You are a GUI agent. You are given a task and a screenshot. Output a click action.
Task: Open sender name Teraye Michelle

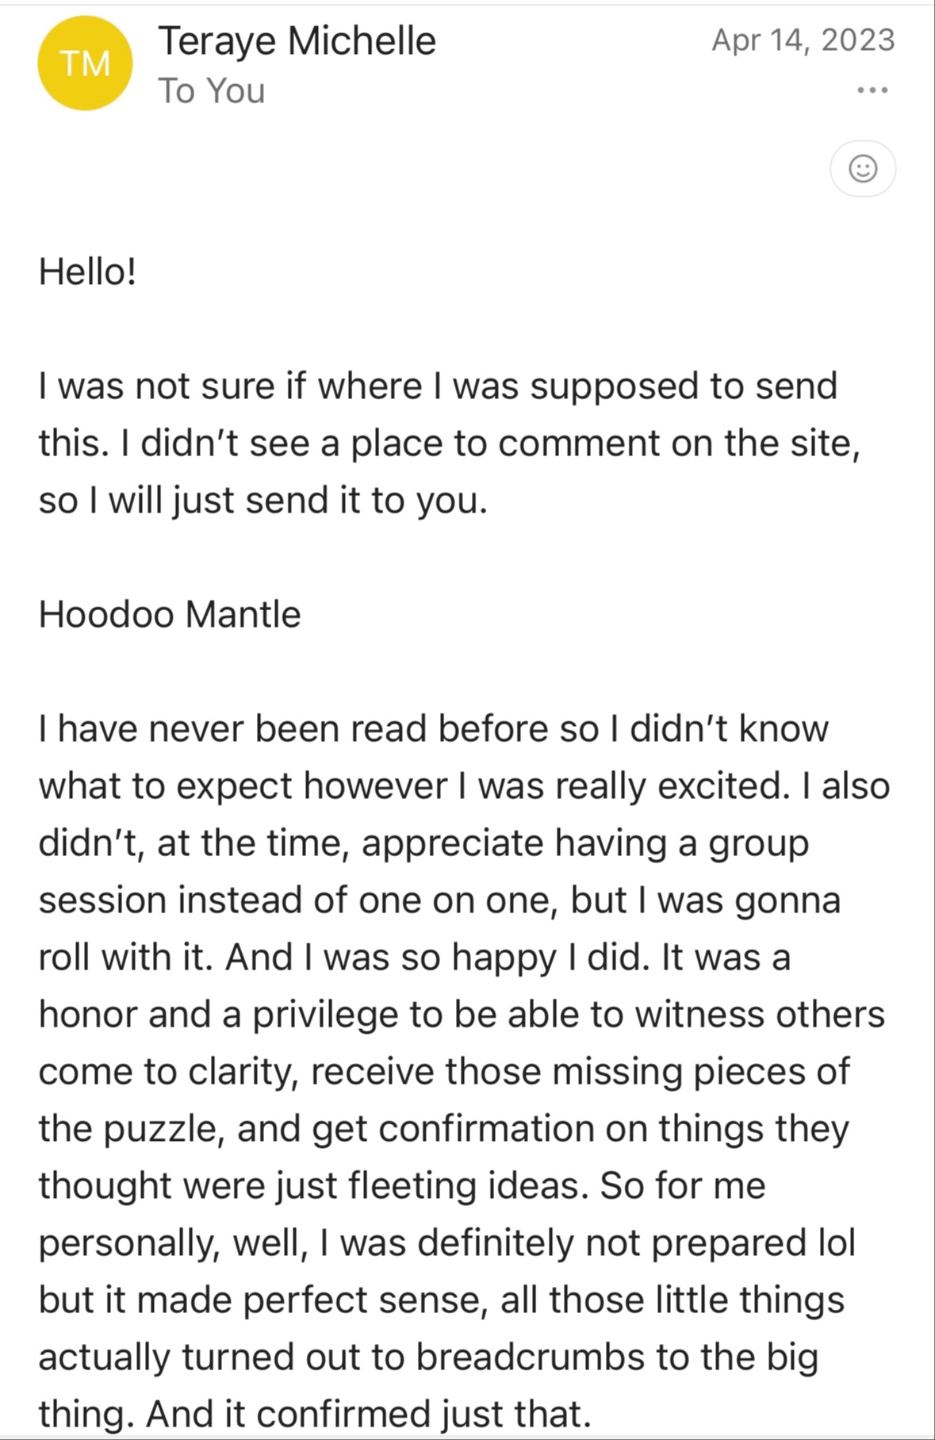297,41
